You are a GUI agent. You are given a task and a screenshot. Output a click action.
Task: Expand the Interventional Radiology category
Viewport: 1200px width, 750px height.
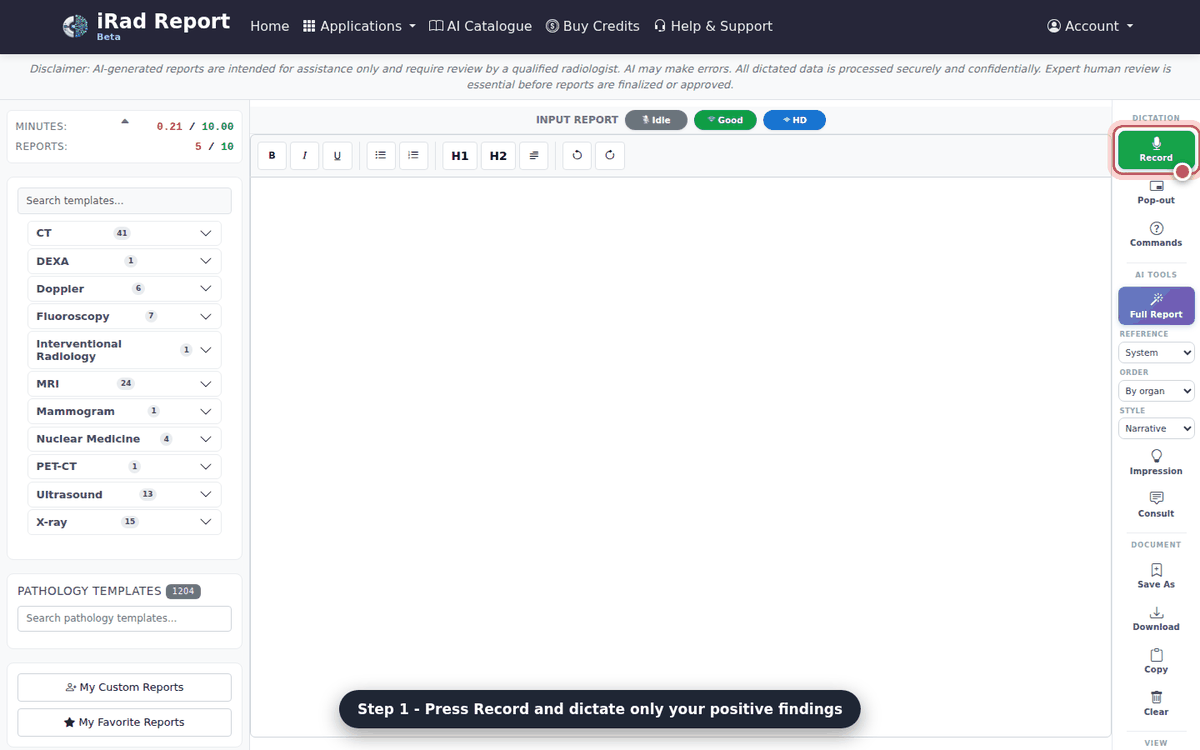(124, 350)
